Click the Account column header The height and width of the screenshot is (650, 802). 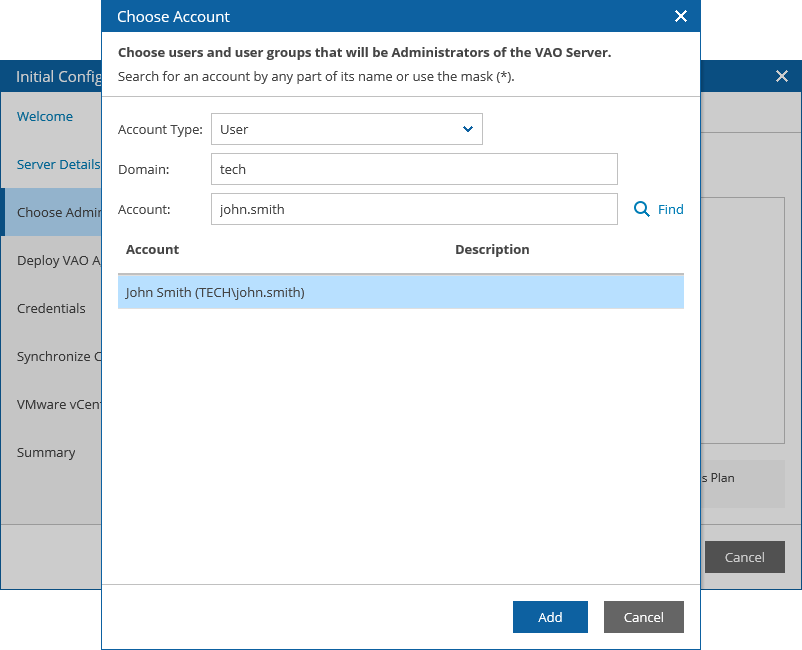pos(152,249)
